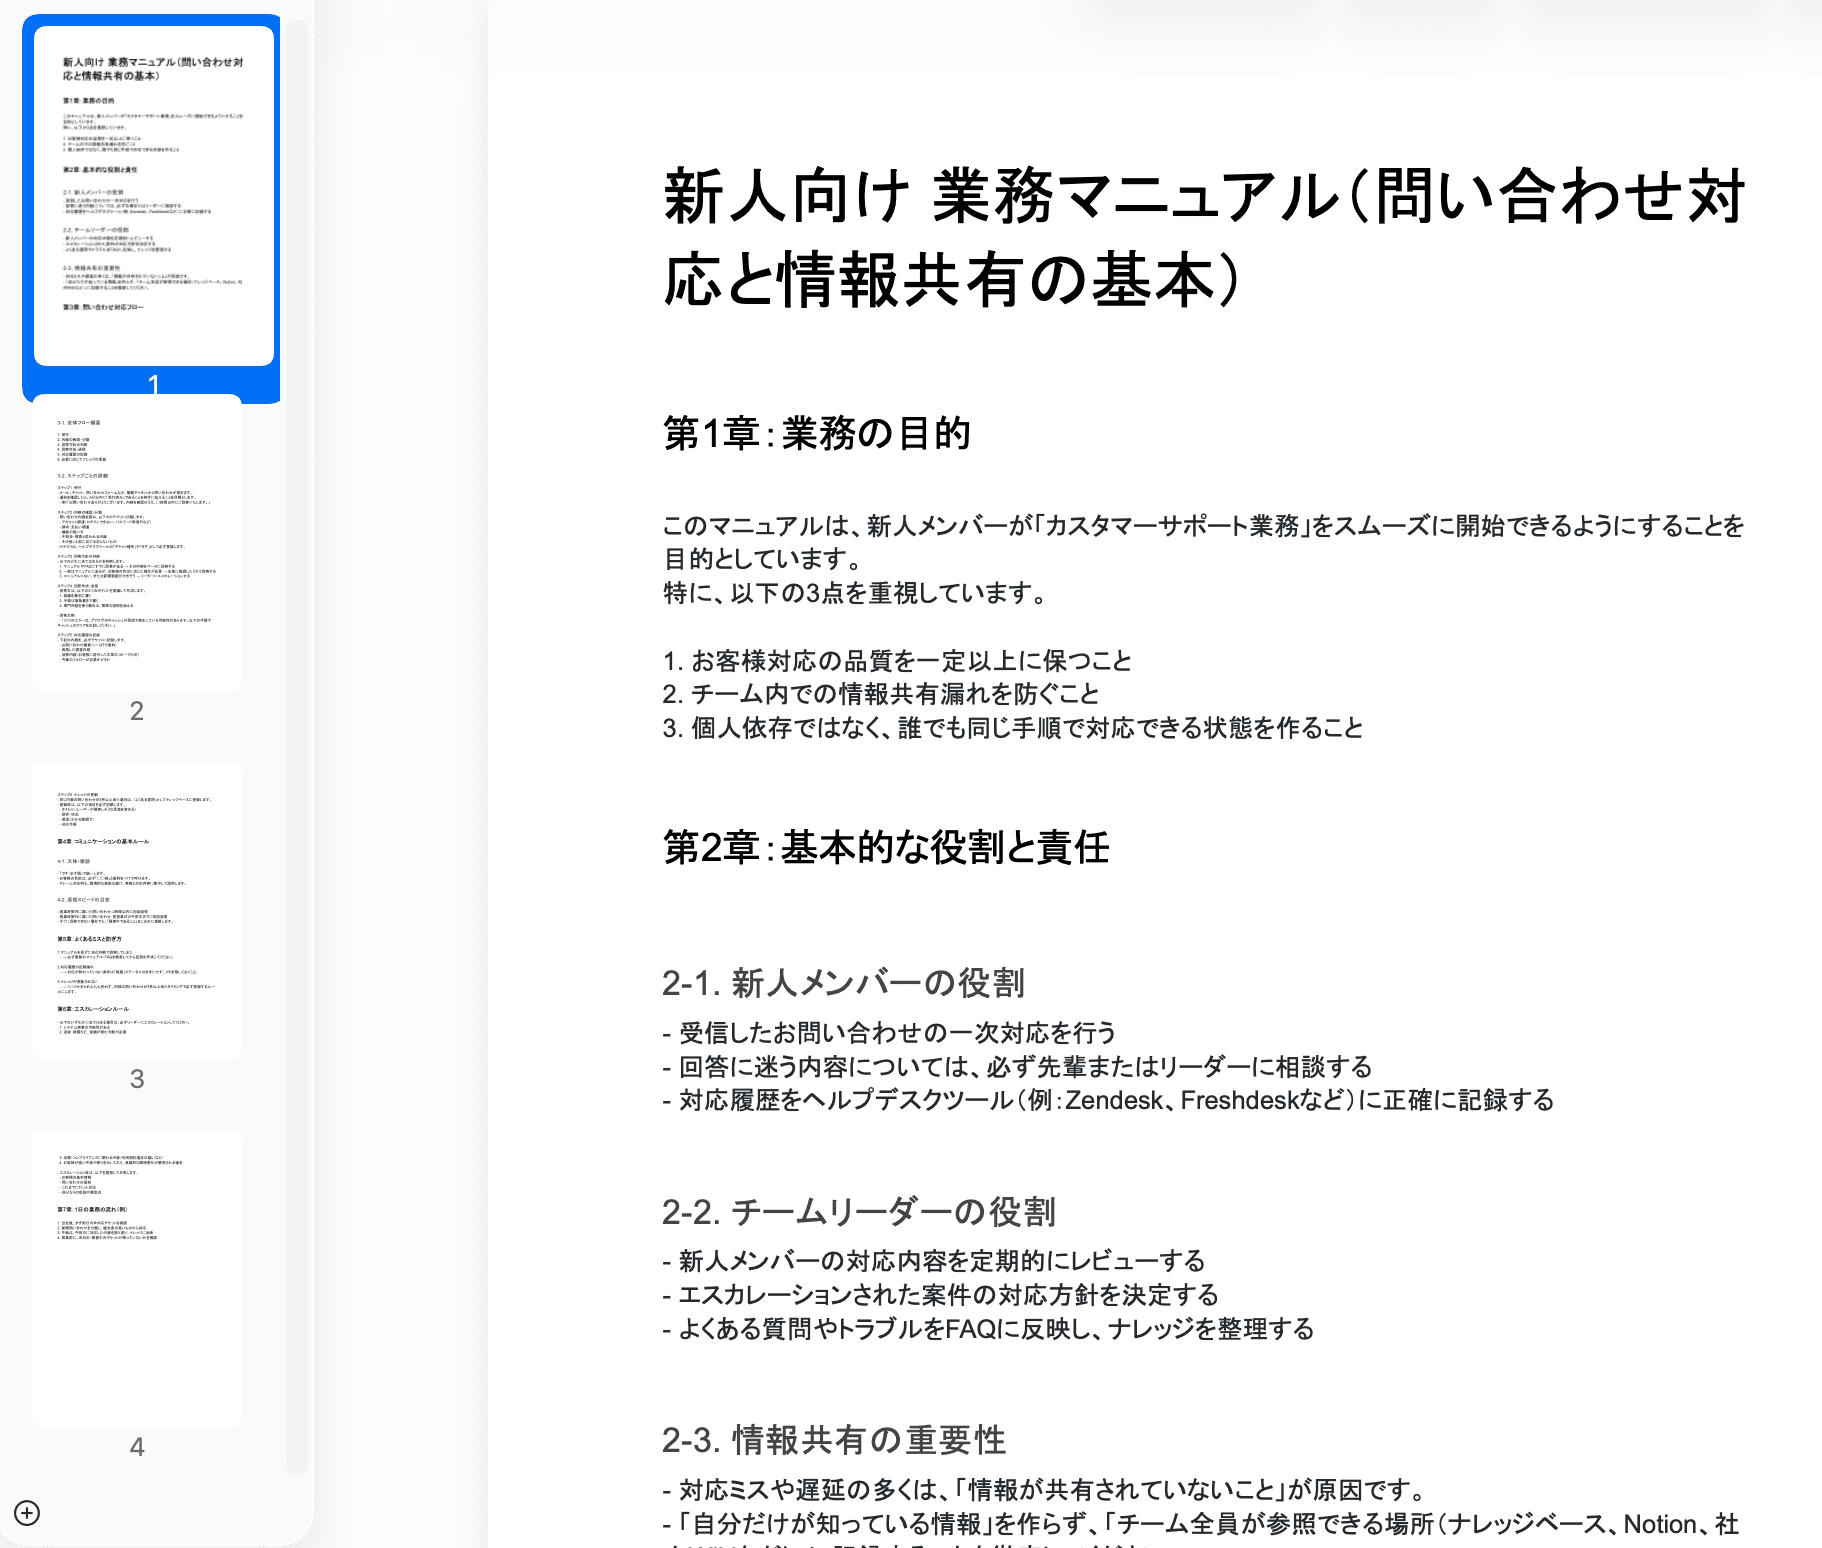The image size is (1822, 1548).
Task: Click page number label 4
Action: 137,1447
